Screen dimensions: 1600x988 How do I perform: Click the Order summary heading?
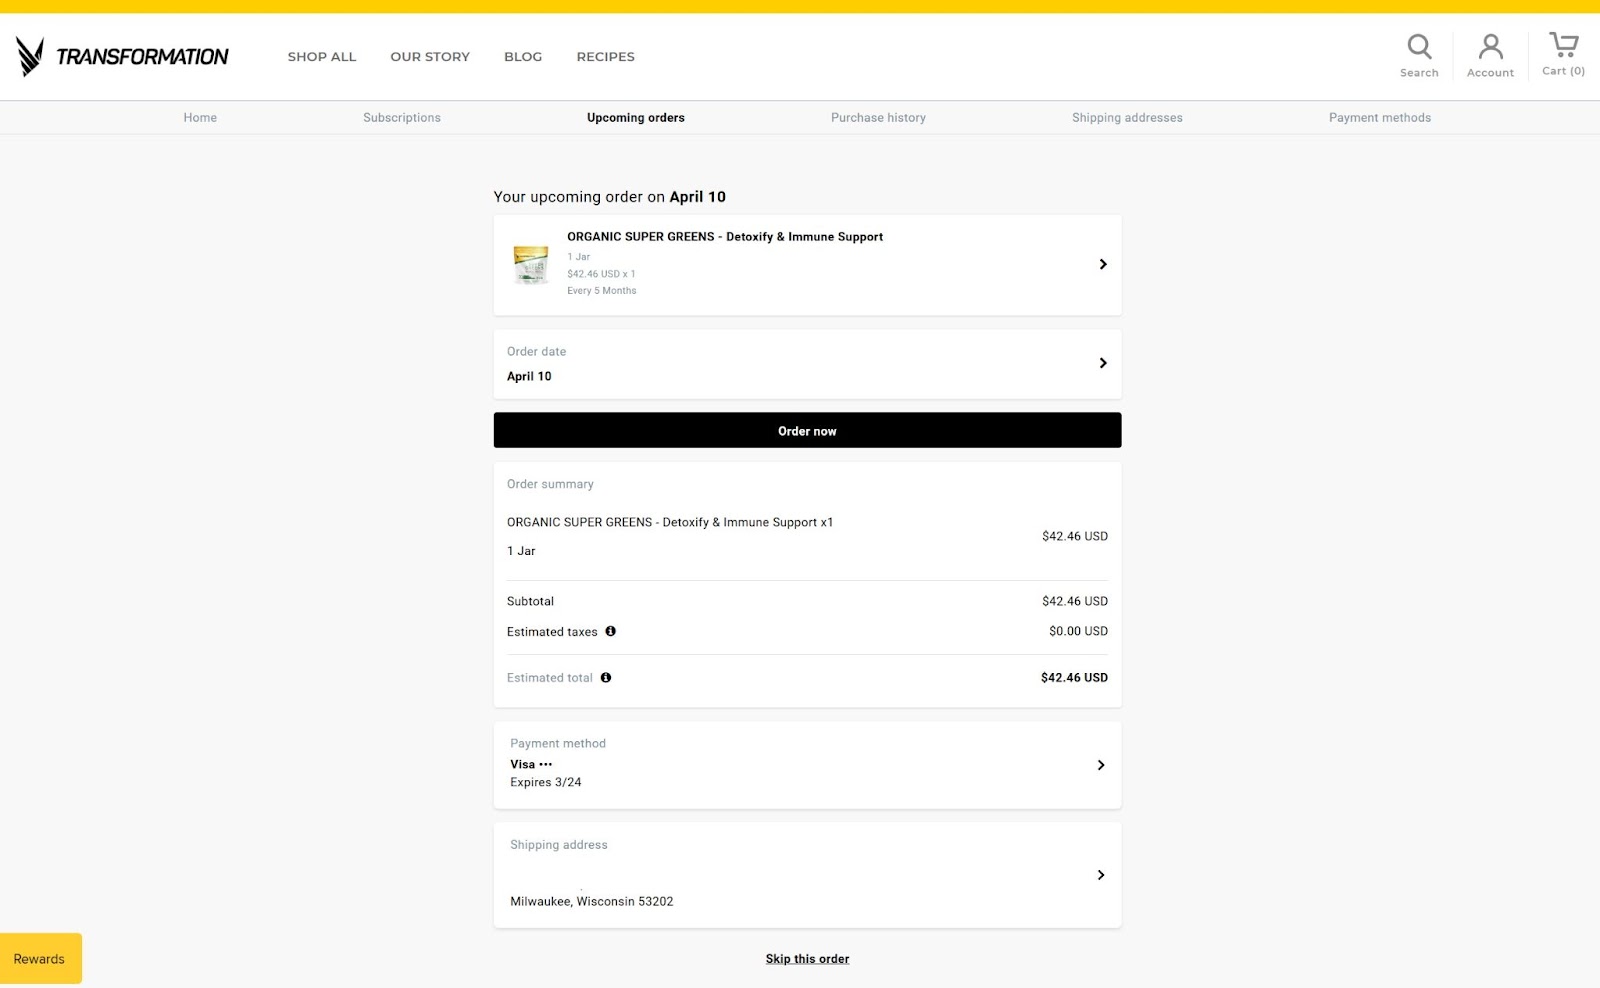tap(550, 484)
